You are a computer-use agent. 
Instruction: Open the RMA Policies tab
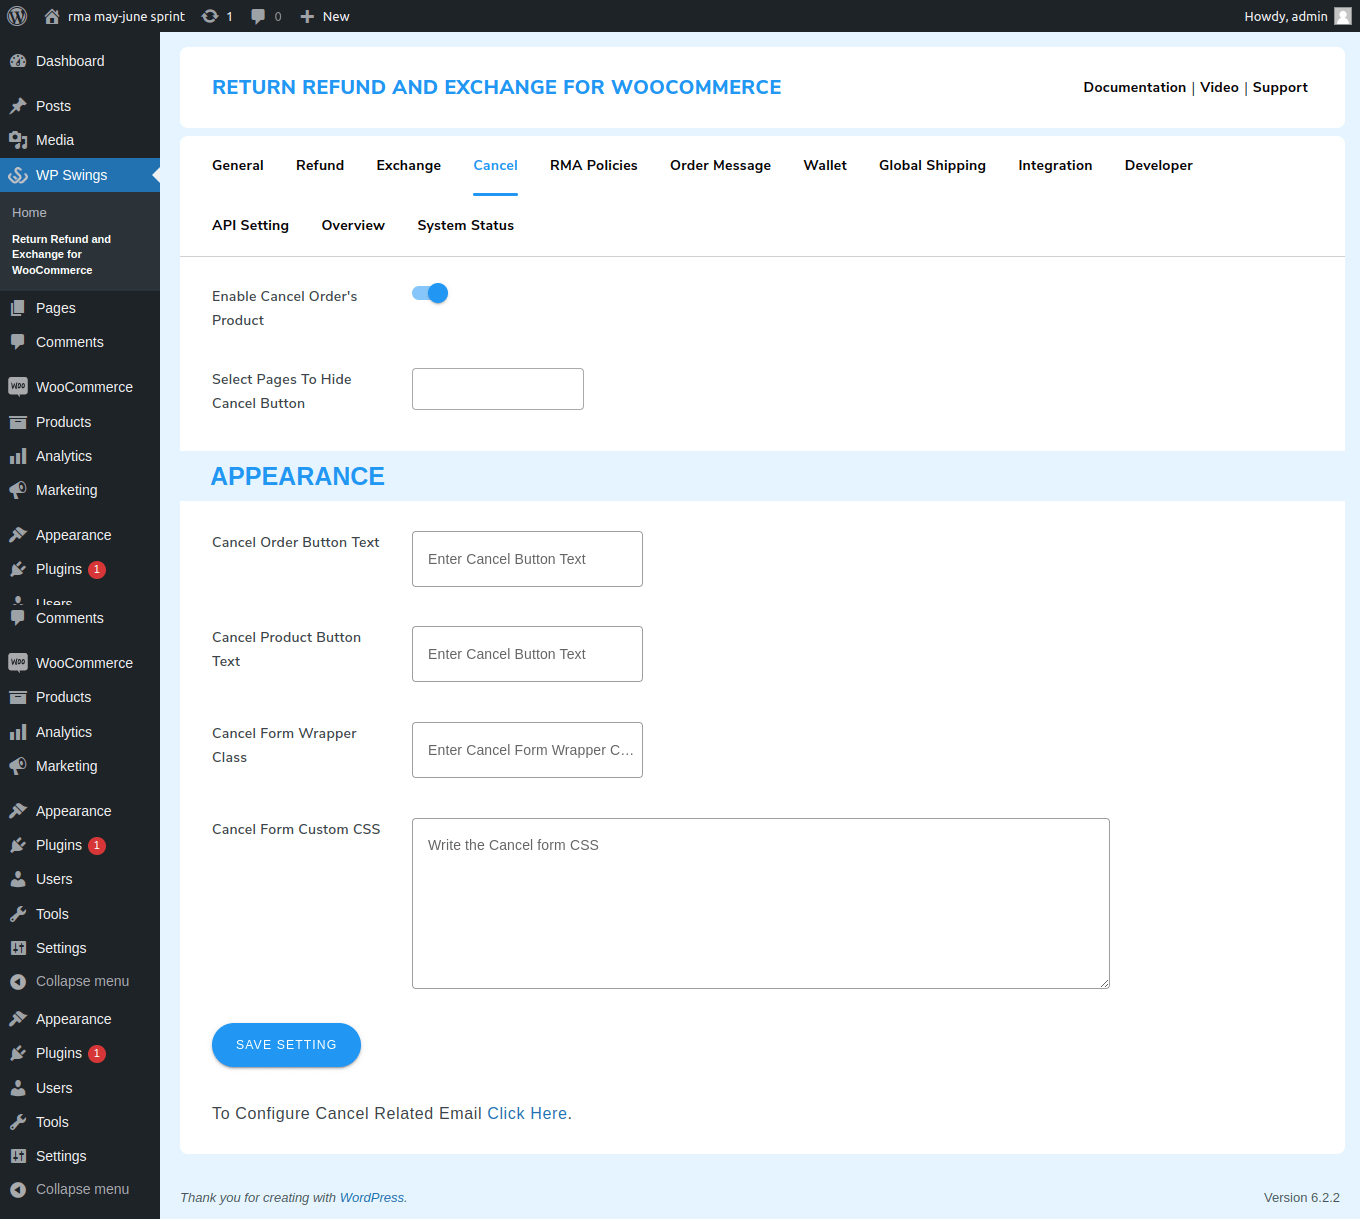click(594, 165)
